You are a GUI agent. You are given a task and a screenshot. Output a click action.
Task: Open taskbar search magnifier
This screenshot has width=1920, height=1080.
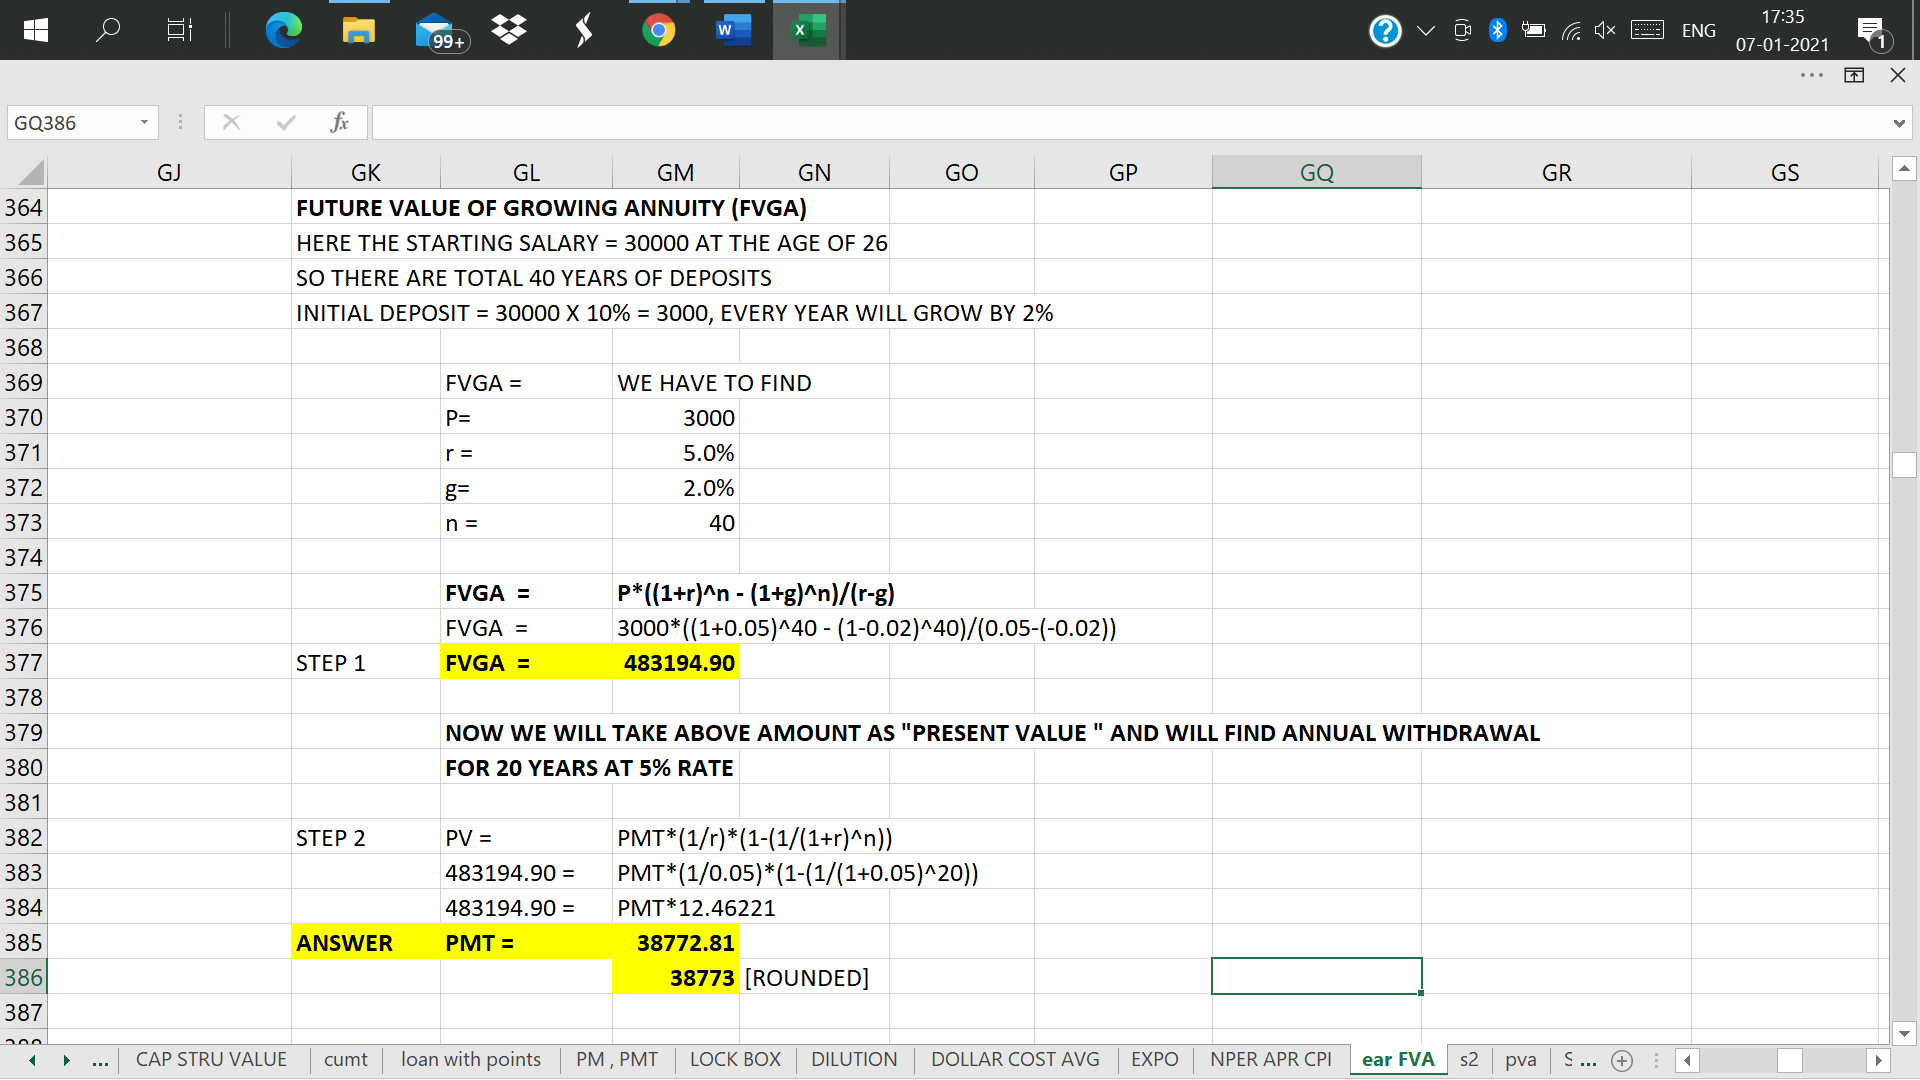pos(107,30)
